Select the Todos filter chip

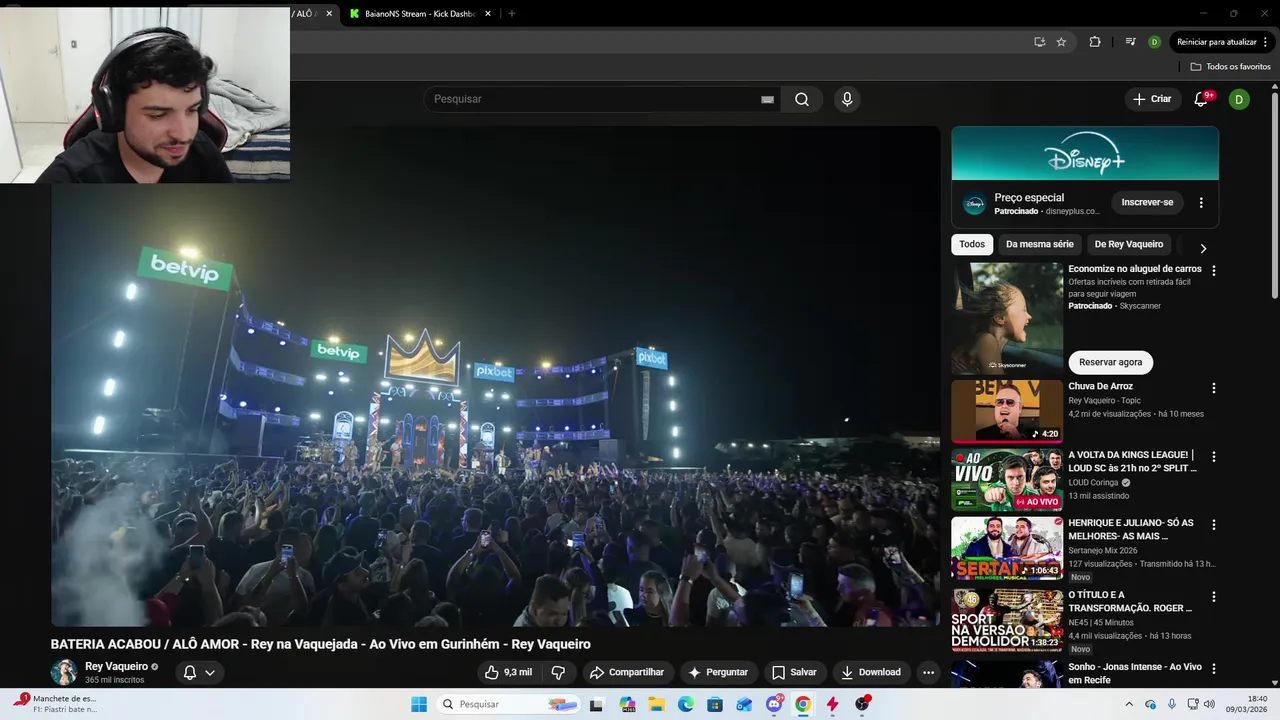tap(972, 244)
